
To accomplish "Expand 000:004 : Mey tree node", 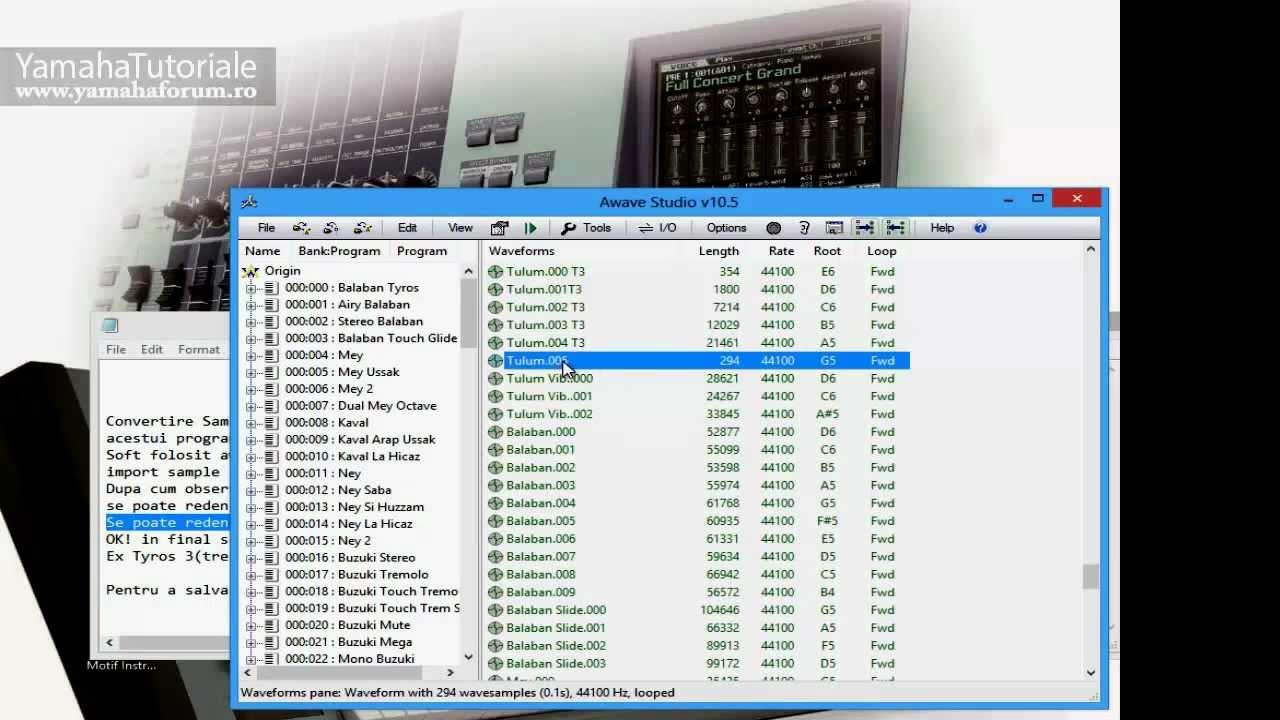I will click(x=251, y=356).
